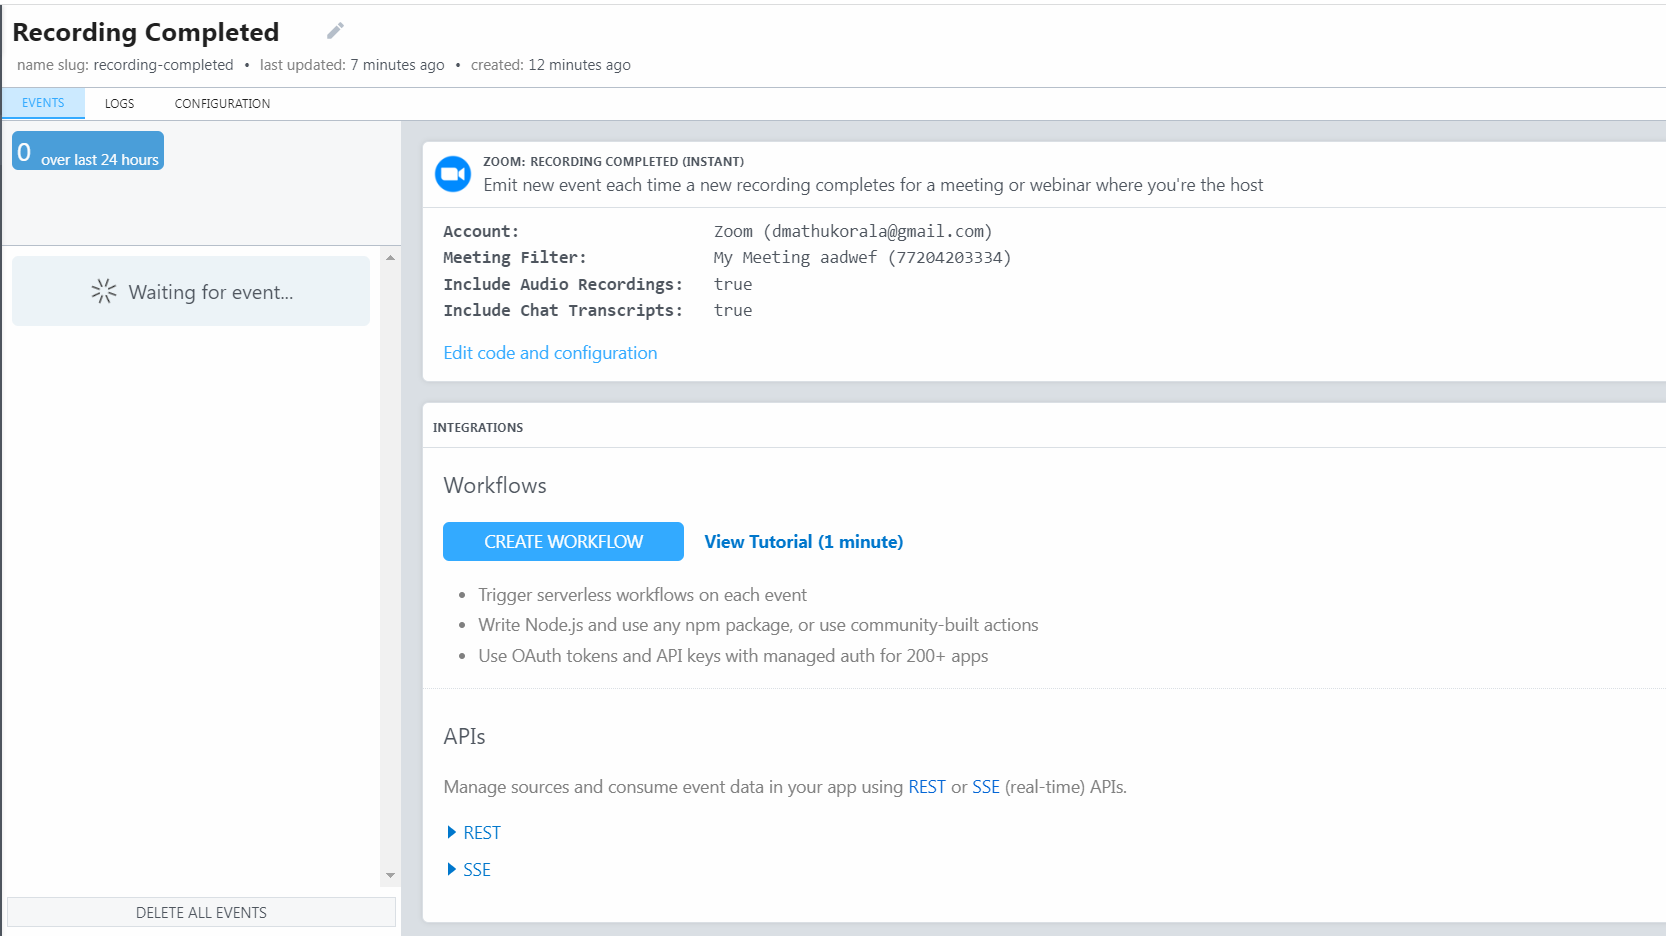Click the Create Workflow button

563,541
